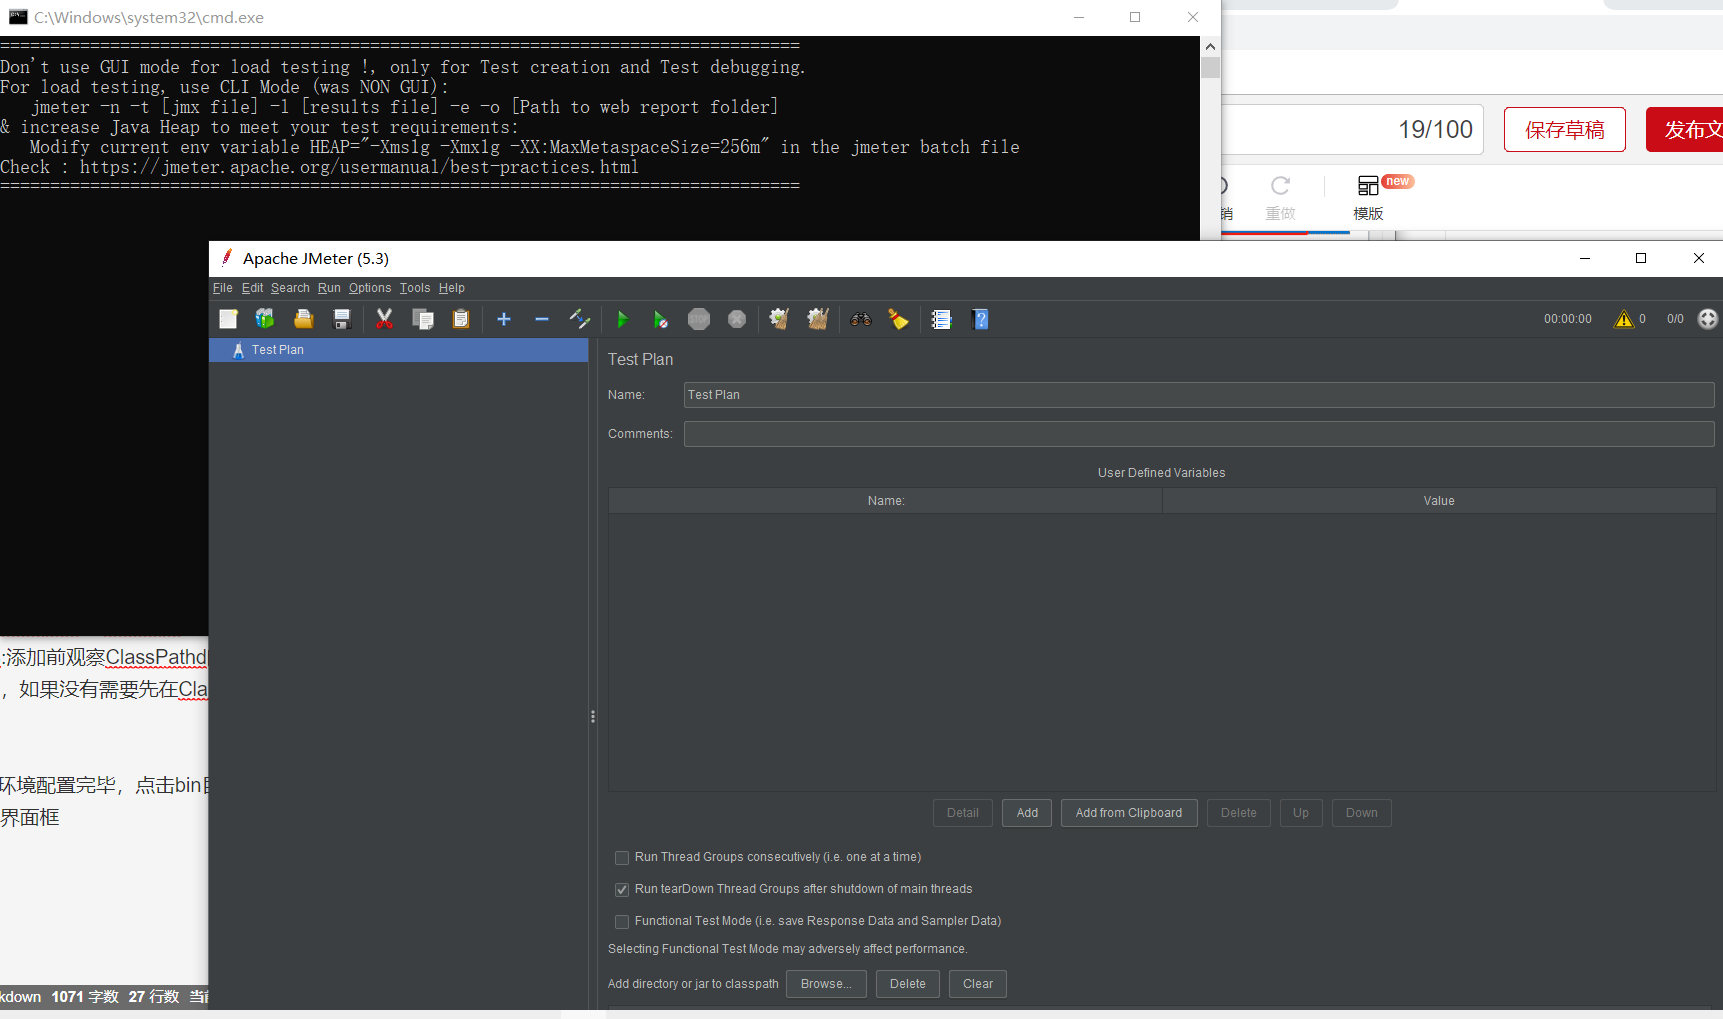Open the Function Helper dialog icon
The width and height of the screenshot is (1723, 1019).
tap(941, 319)
